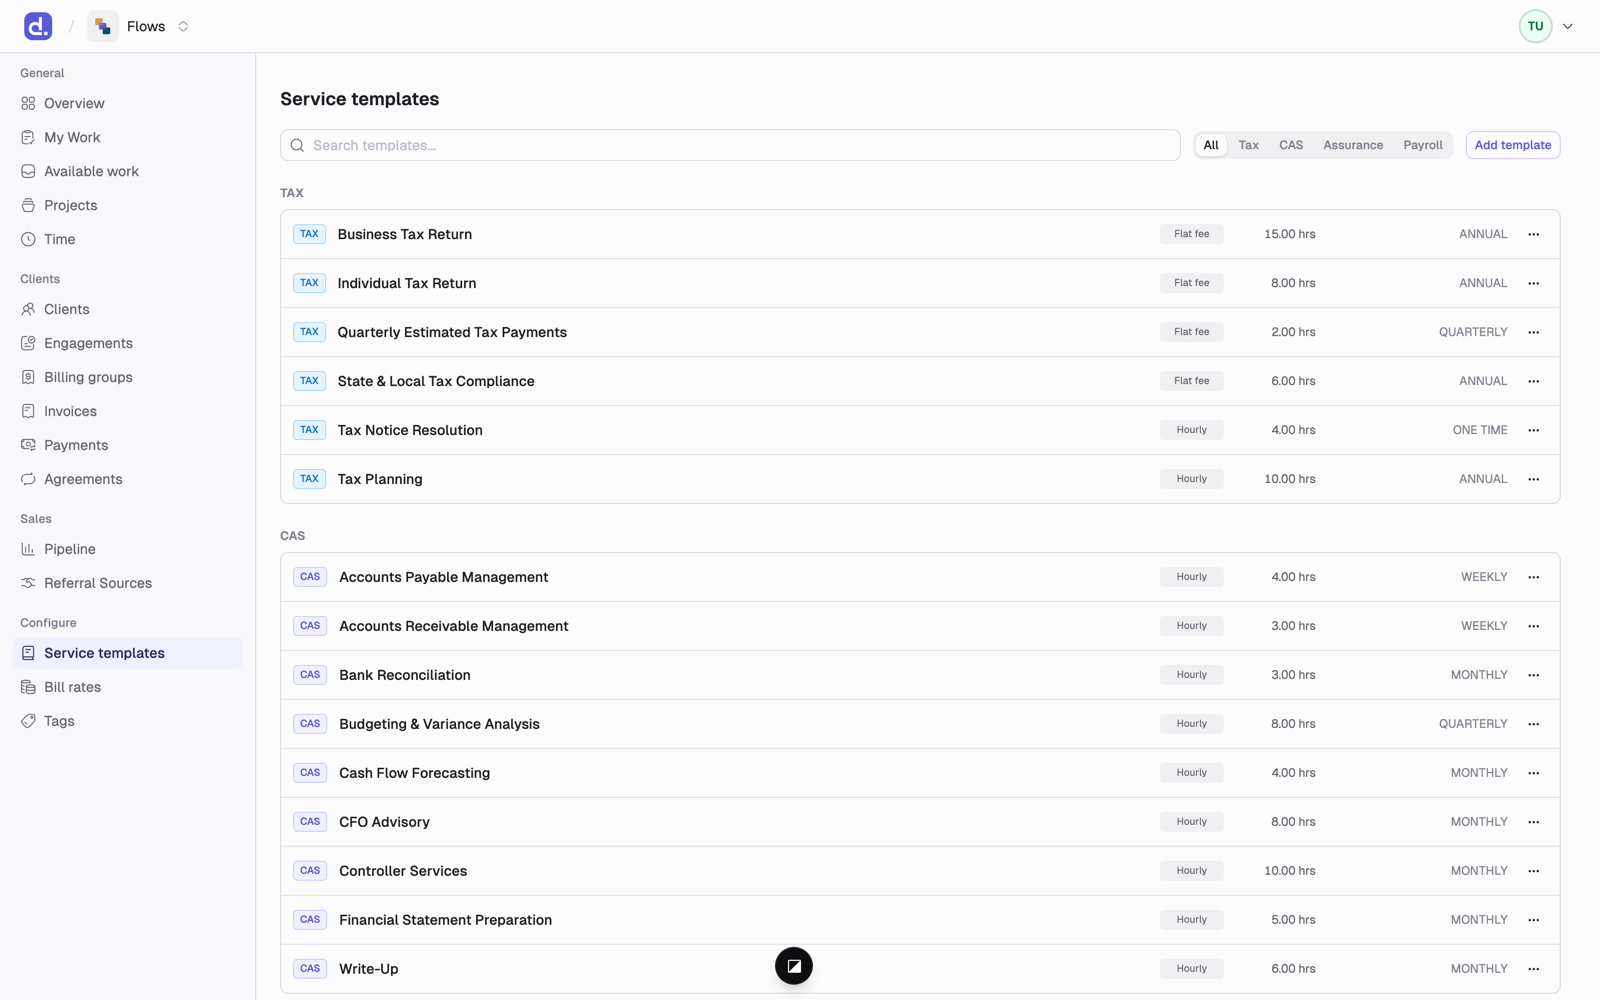Open Bill rates settings
The height and width of the screenshot is (1000, 1600).
pyautogui.click(x=128, y=687)
